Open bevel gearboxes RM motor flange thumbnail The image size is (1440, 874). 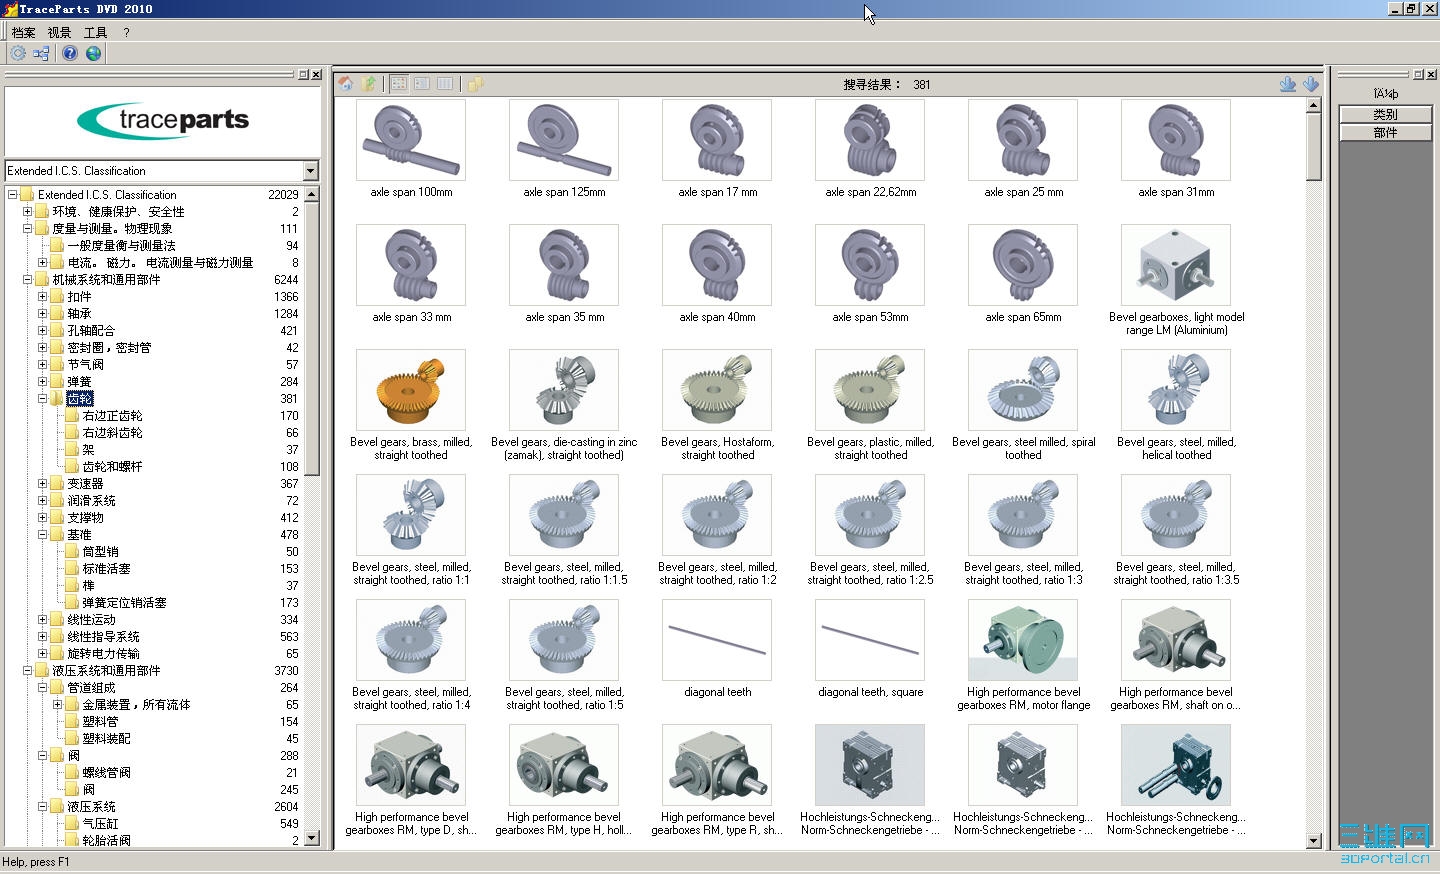pos(1023,640)
